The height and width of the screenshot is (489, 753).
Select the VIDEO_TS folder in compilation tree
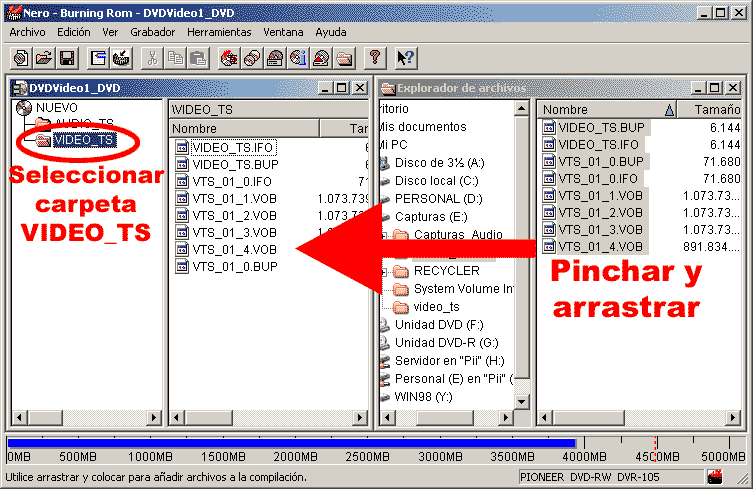pos(84,141)
